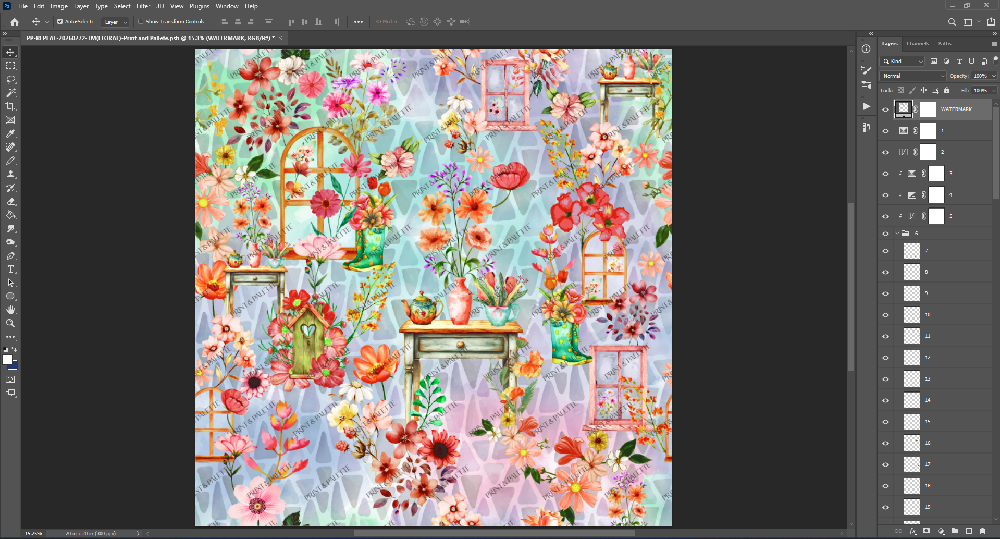This screenshot has height=539, width=1000.
Task: Toggle visibility of group 6
Action: coord(885,233)
